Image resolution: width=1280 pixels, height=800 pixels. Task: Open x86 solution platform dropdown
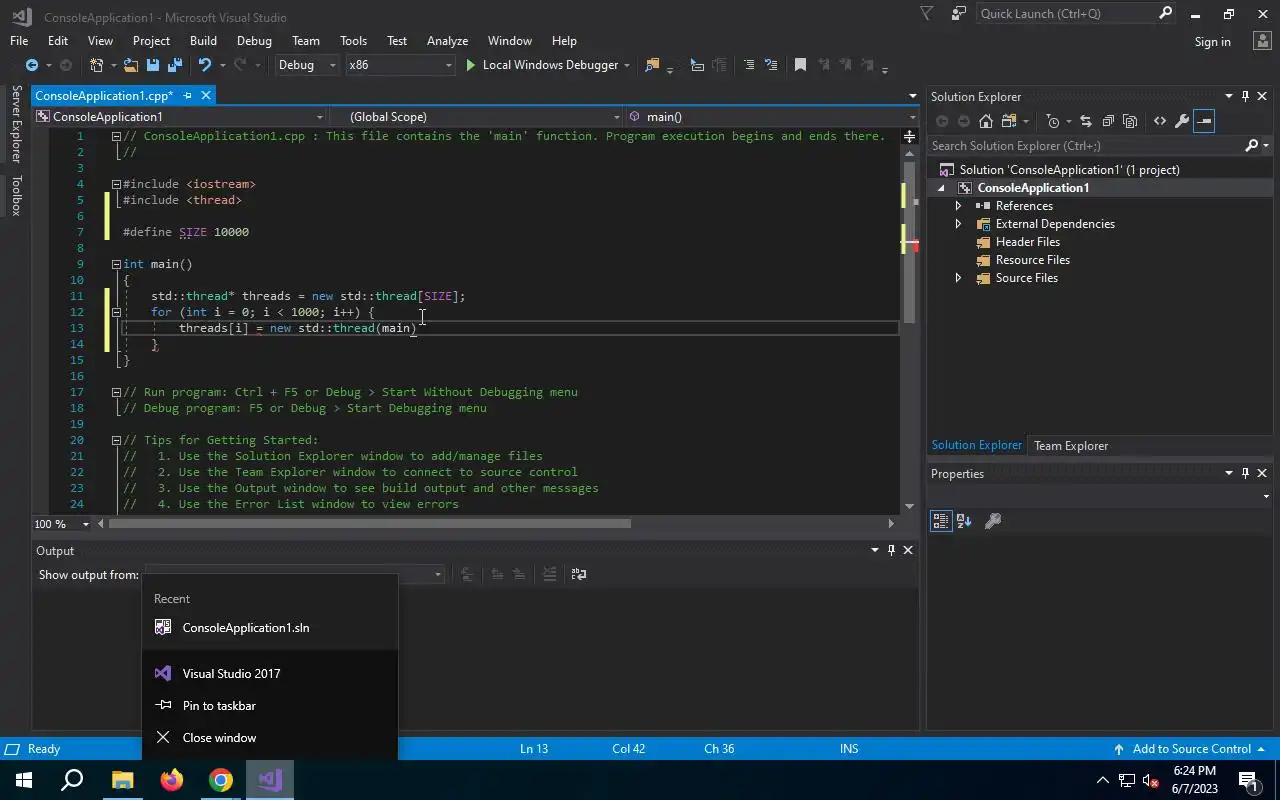pos(400,65)
